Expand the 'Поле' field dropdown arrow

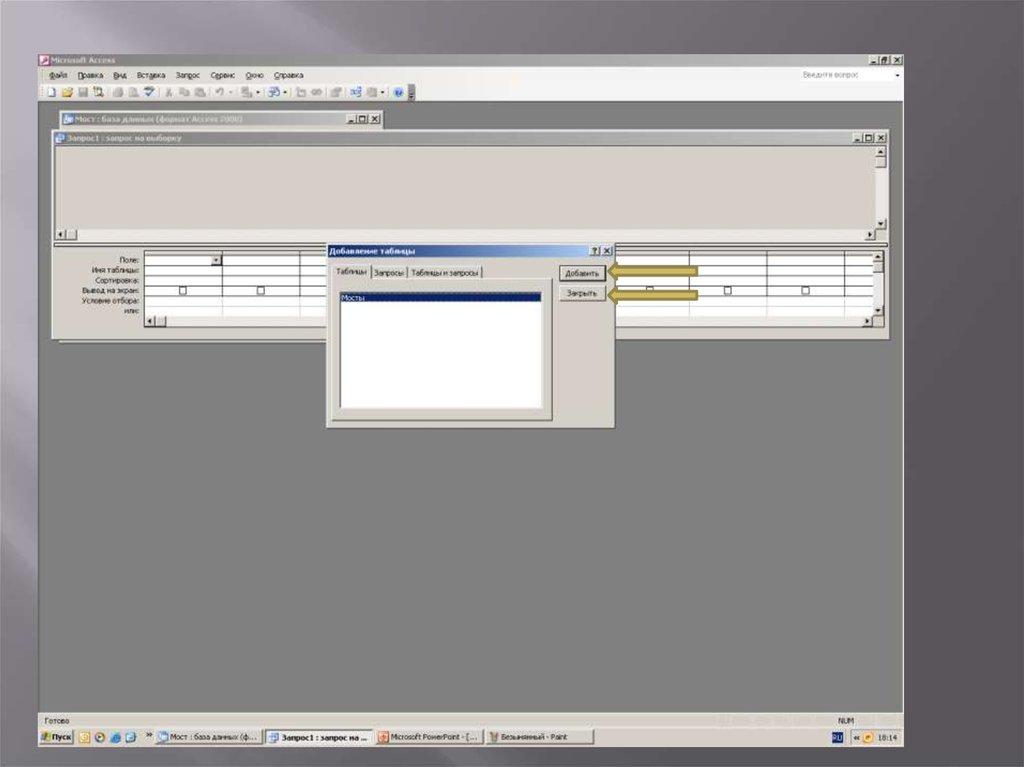(x=216, y=260)
